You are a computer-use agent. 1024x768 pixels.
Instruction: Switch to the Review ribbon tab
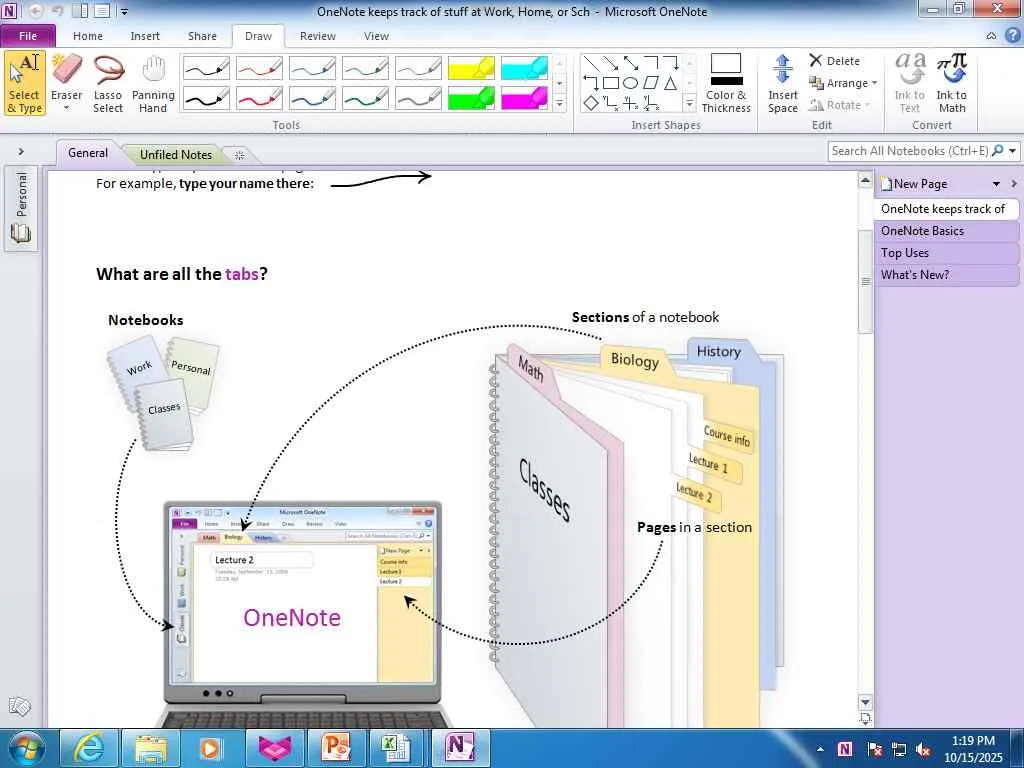(317, 36)
